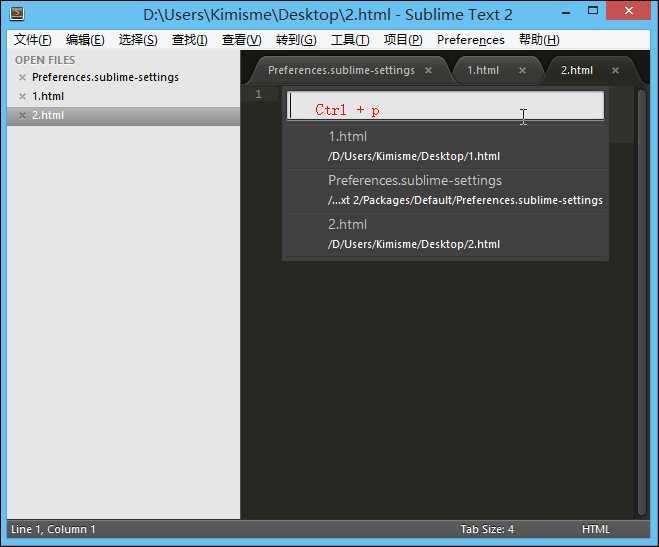The image size is (659, 547).
Task: Close Preferences.sublime-settings in the Open Files sidebar
Action: point(22,77)
